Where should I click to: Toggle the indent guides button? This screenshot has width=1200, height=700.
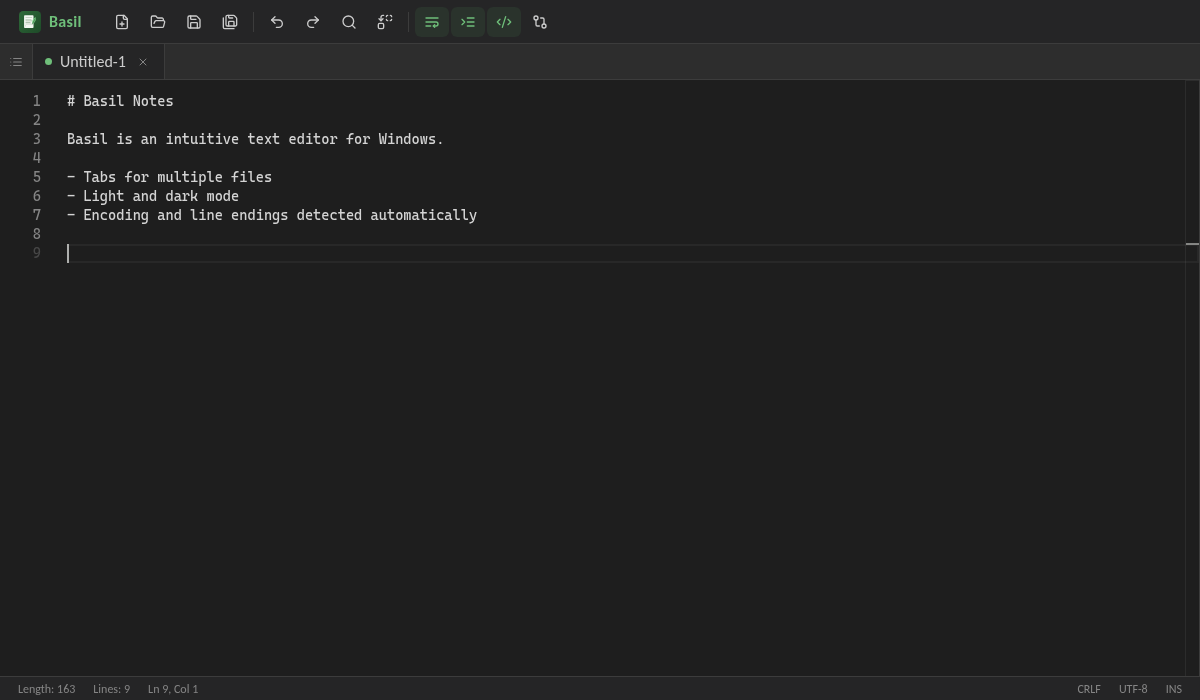468,22
